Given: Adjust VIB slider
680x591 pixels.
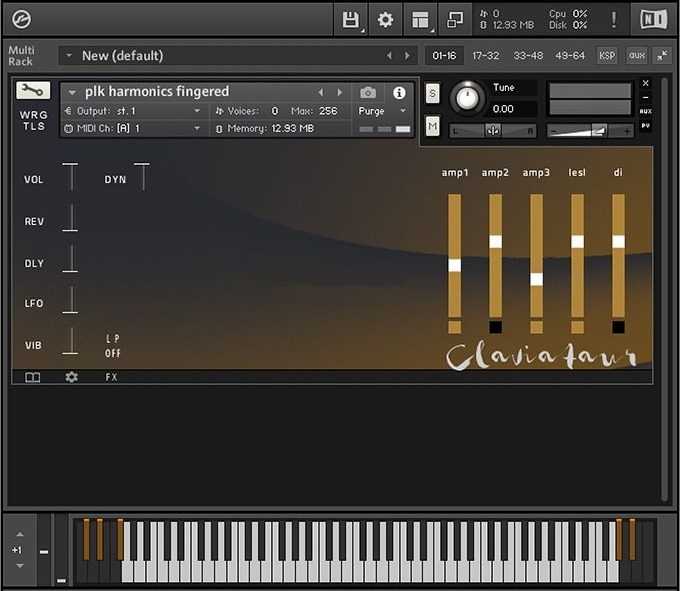Looking at the screenshot, I should (70, 341).
